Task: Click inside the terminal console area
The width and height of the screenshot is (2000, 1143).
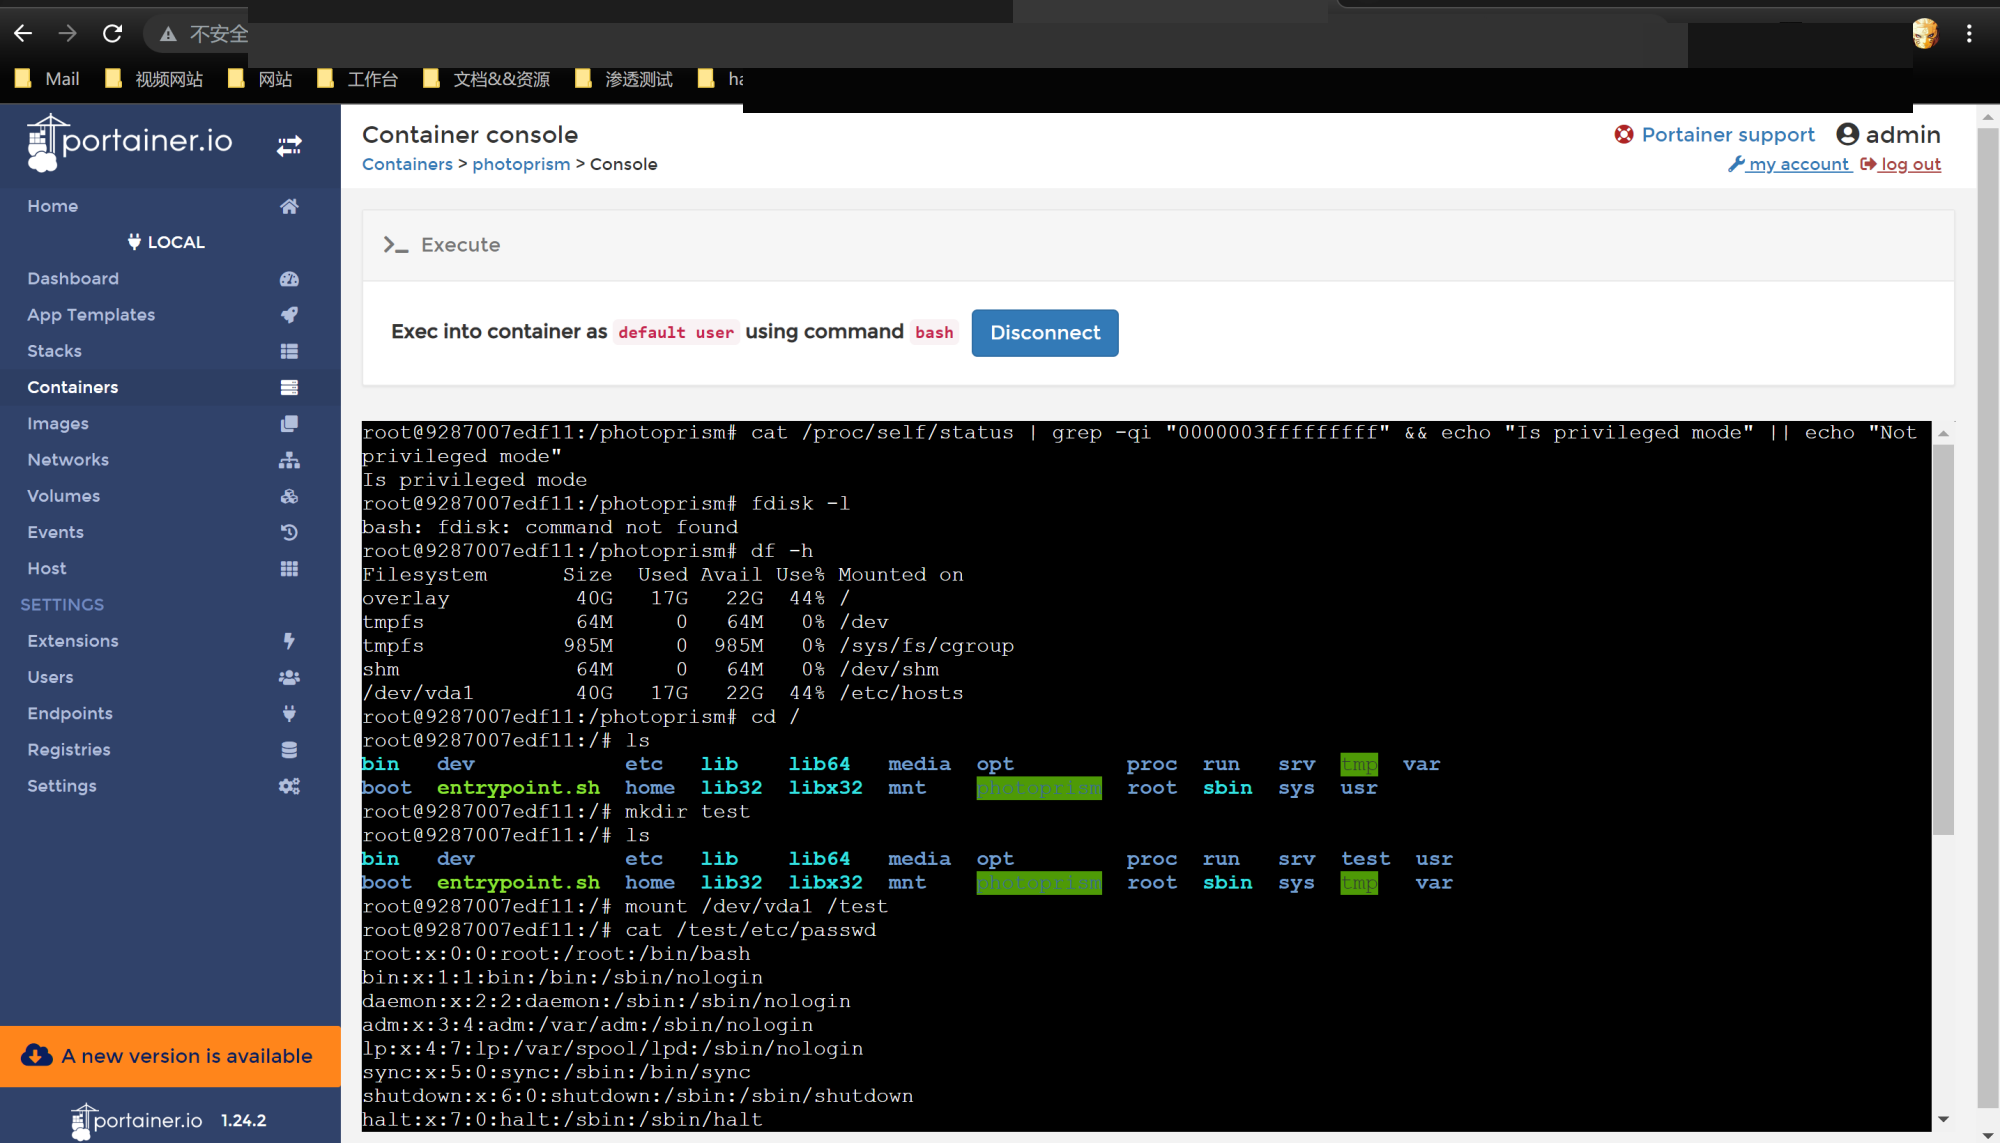Action: (1146, 776)
